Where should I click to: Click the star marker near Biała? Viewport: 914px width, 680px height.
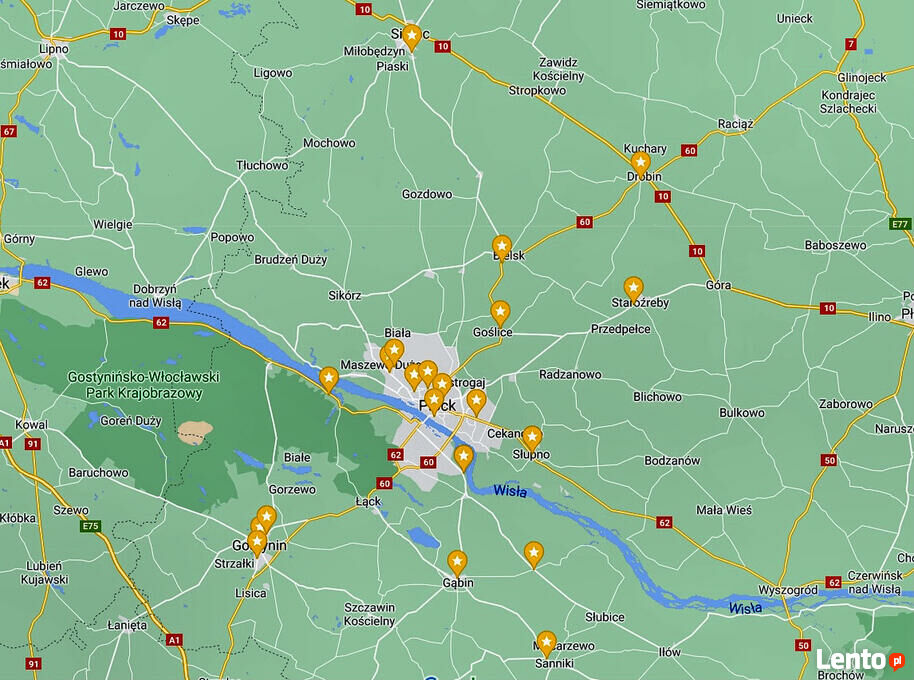click(395, 351)
